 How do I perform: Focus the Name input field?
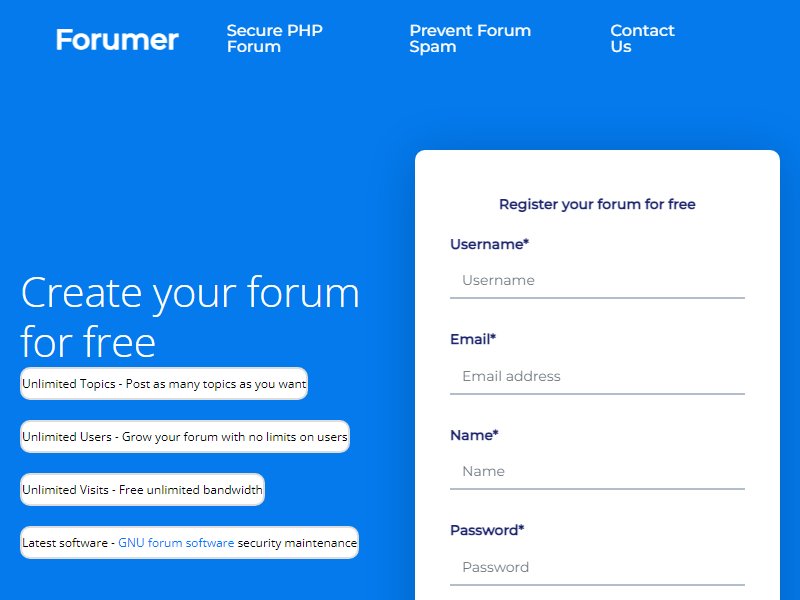[x=597, y=471]
